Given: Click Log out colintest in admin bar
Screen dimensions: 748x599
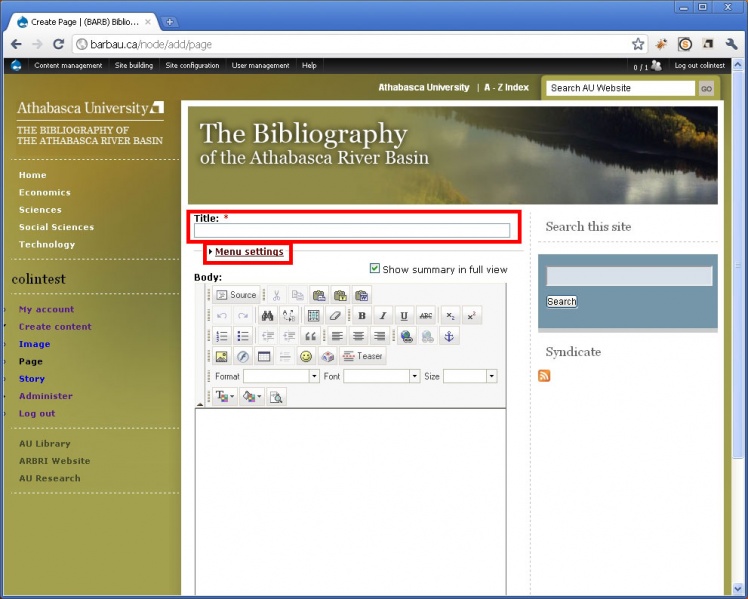Looking at the screenshot, I should tap(699, 65).
